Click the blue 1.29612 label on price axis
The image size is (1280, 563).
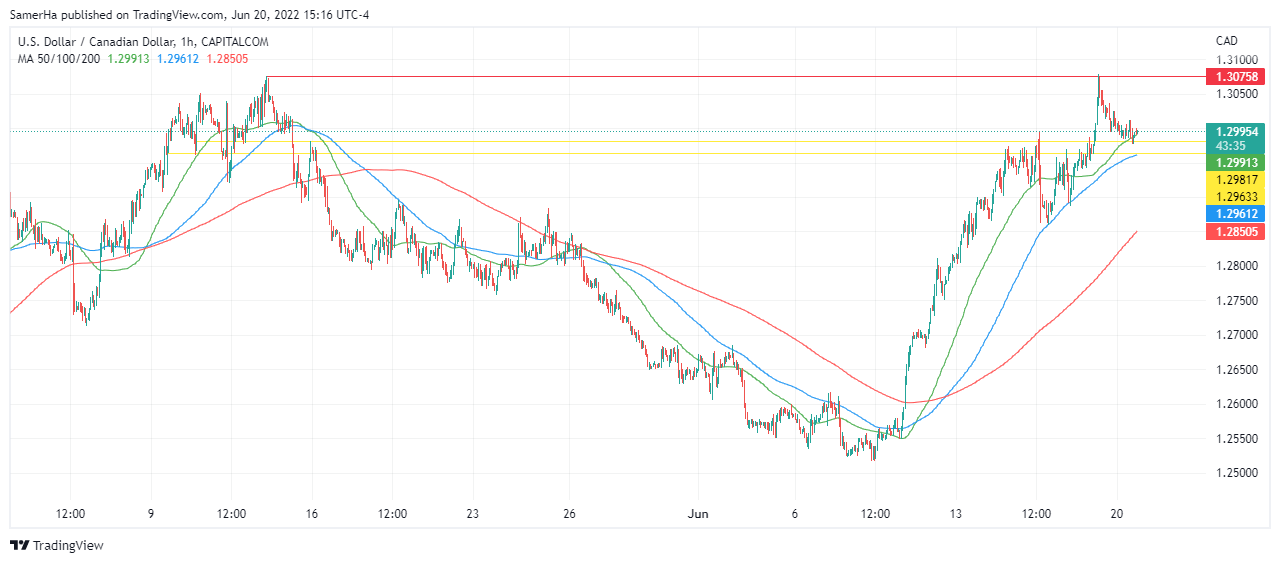click(x=1236, y=213)
